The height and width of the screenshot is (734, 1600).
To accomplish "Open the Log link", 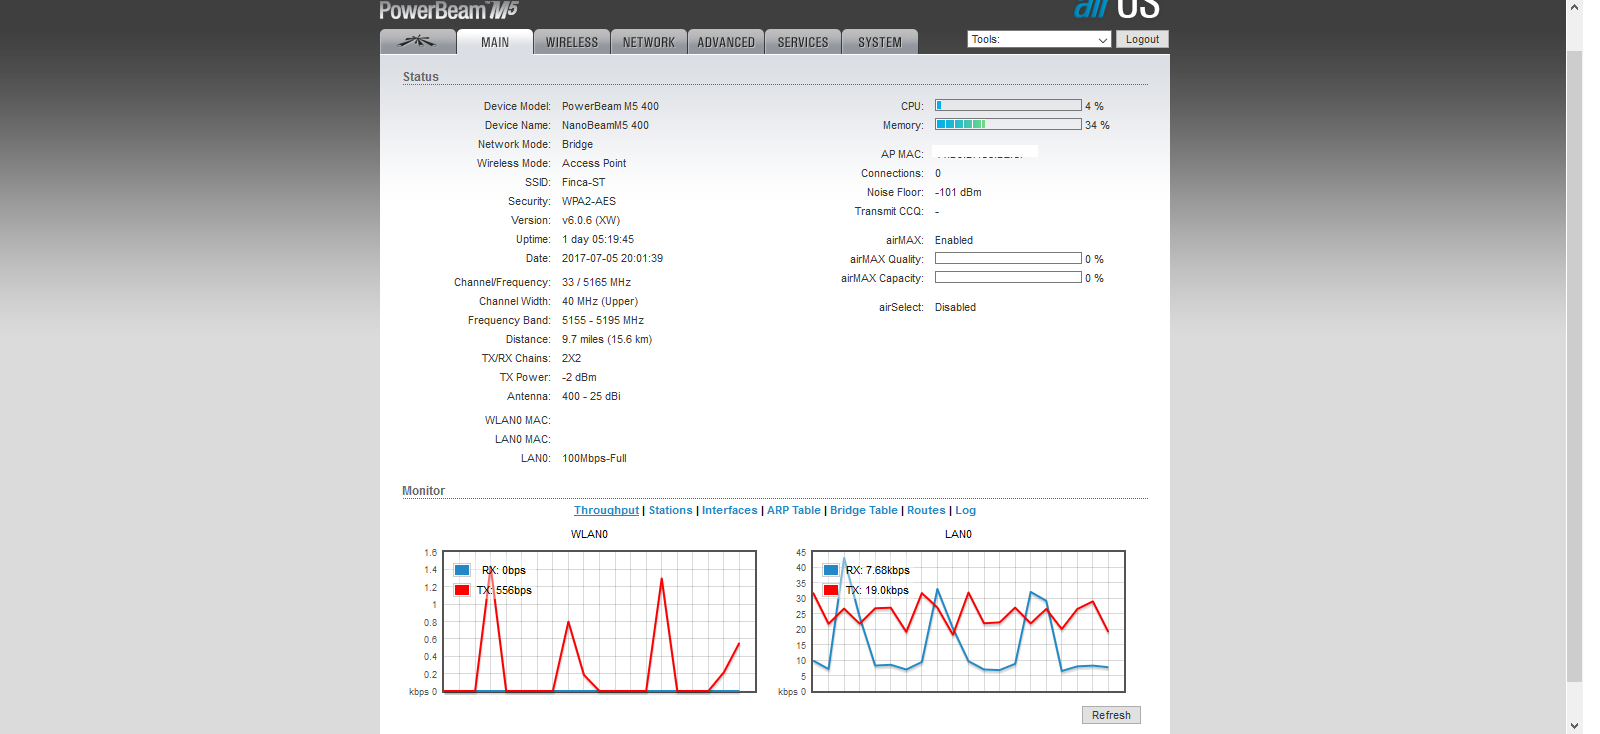I will pos(965,510).
